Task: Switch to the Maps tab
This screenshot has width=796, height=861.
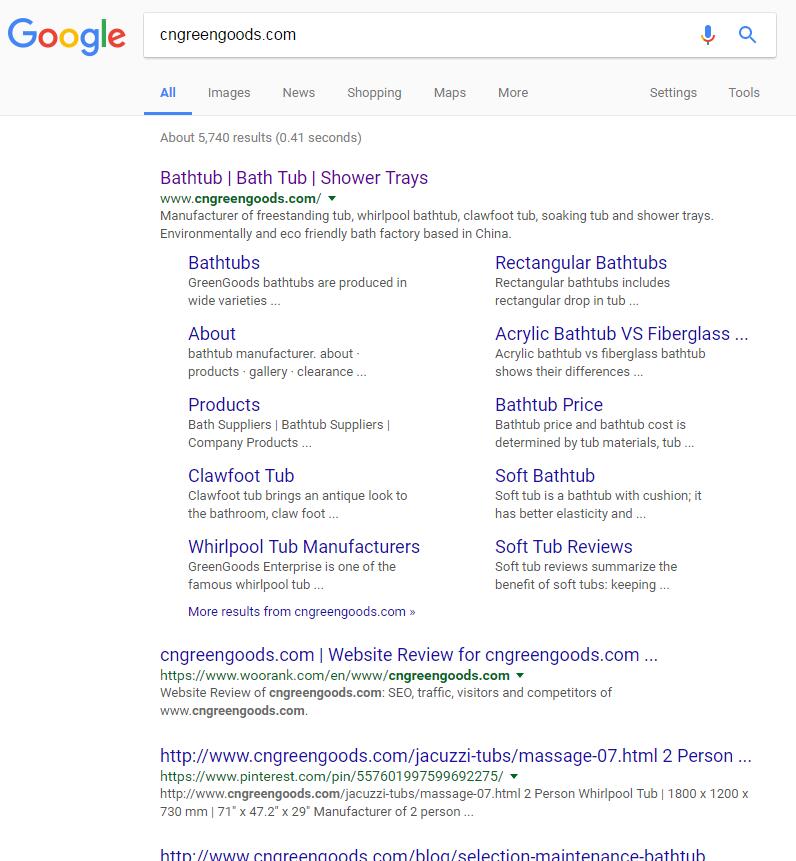Action: point(450,93)
